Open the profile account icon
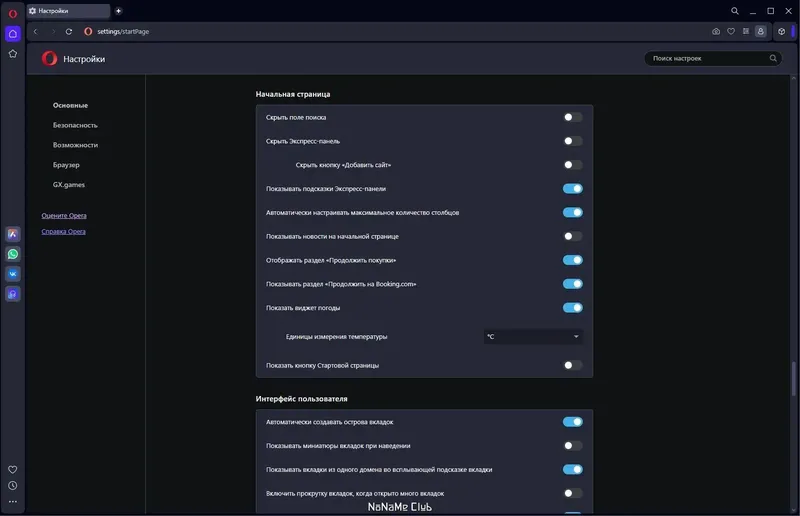 [761, 31]
